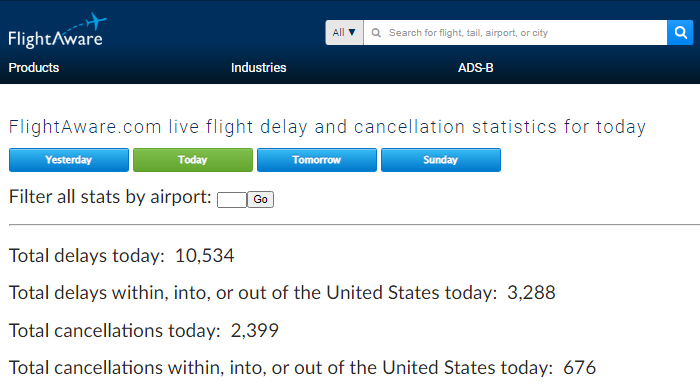Show Yesterday's delay statistics
700x389 pixels.
point(69,160)
